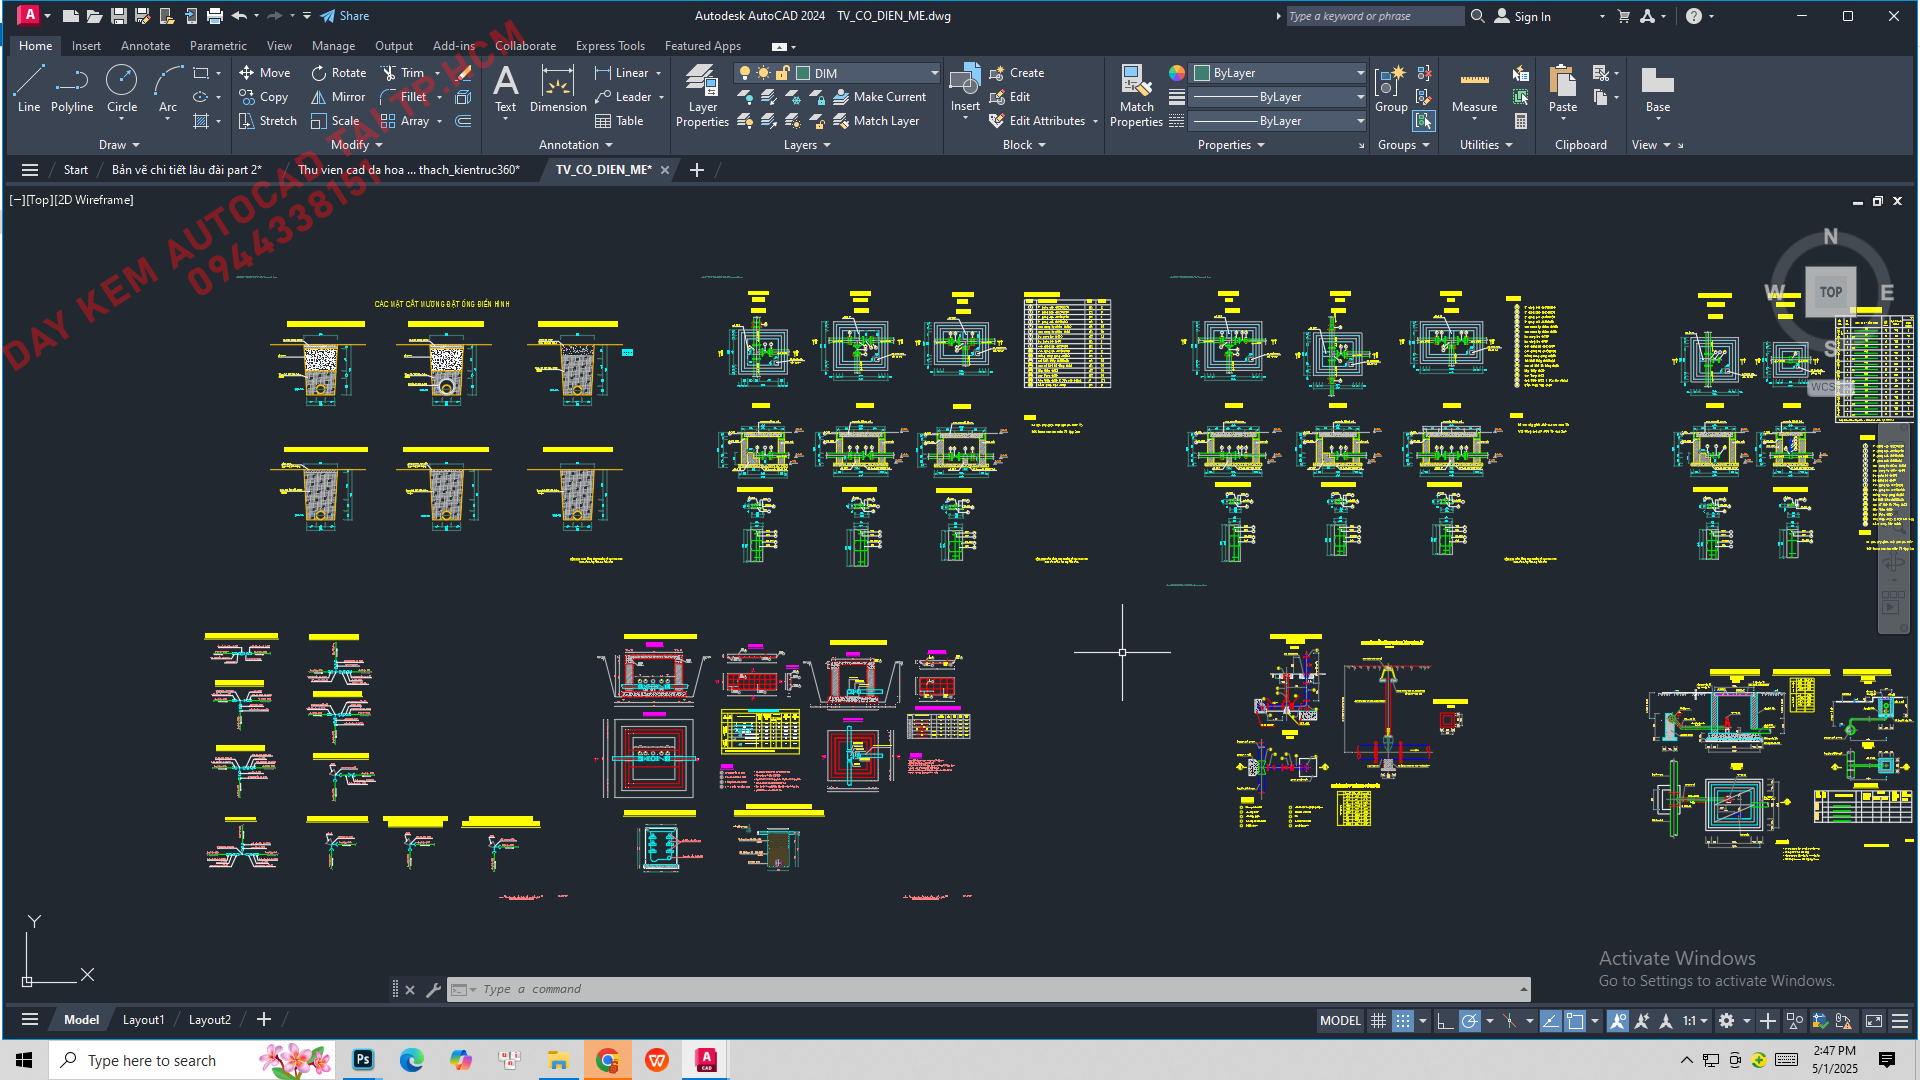Open annotation scale 1:1 dropdown

point(1695,1021)
